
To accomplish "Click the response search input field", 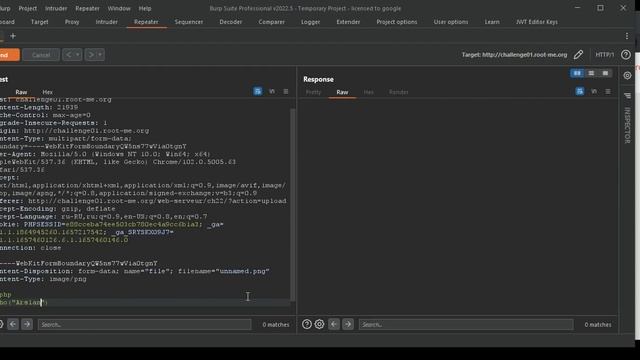I will [466, 324].
